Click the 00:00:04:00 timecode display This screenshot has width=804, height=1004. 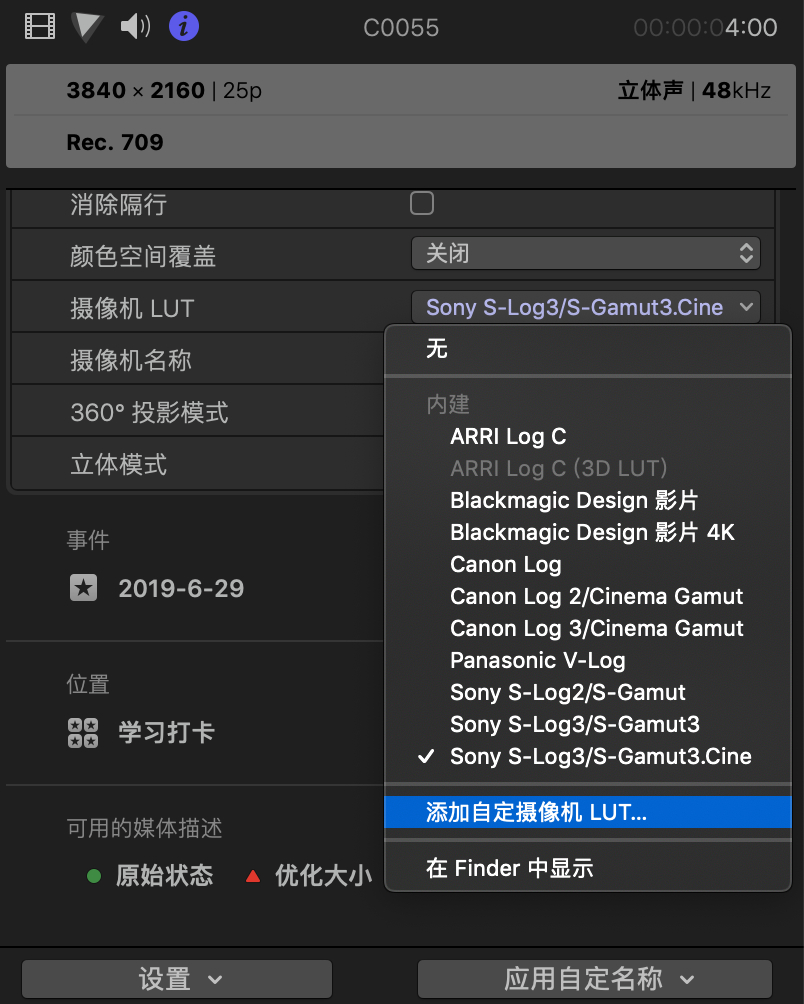point(705,27)
